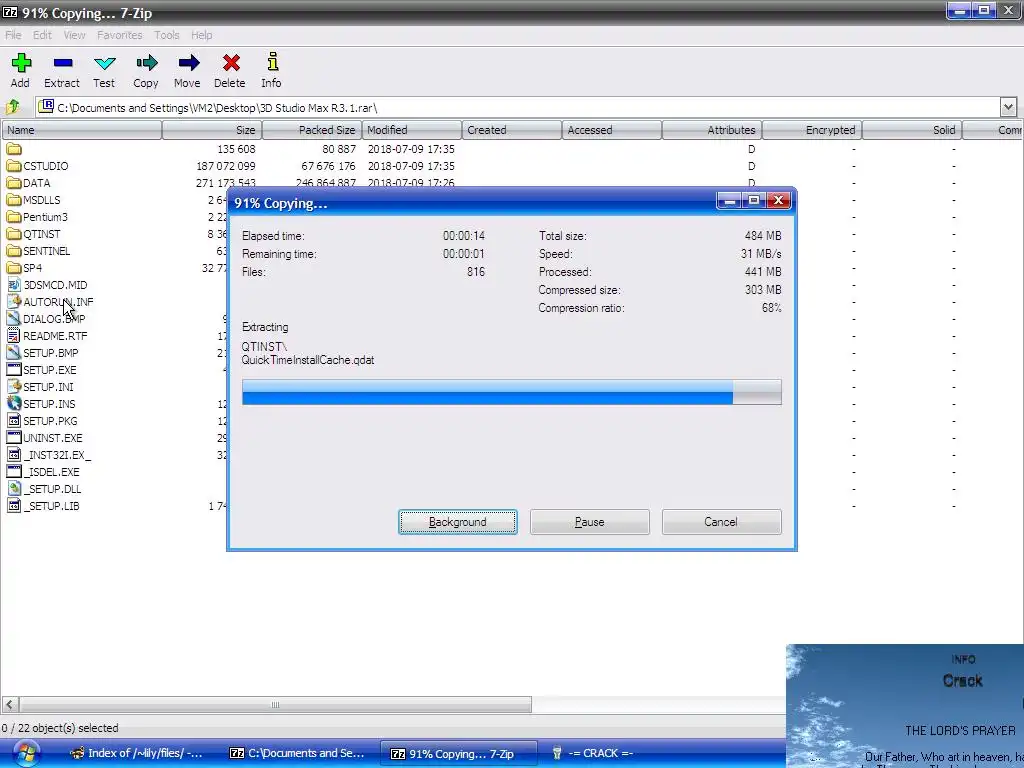Sort by the Modified column header
Screen dimensions: 1024x768
pos(411,130)
